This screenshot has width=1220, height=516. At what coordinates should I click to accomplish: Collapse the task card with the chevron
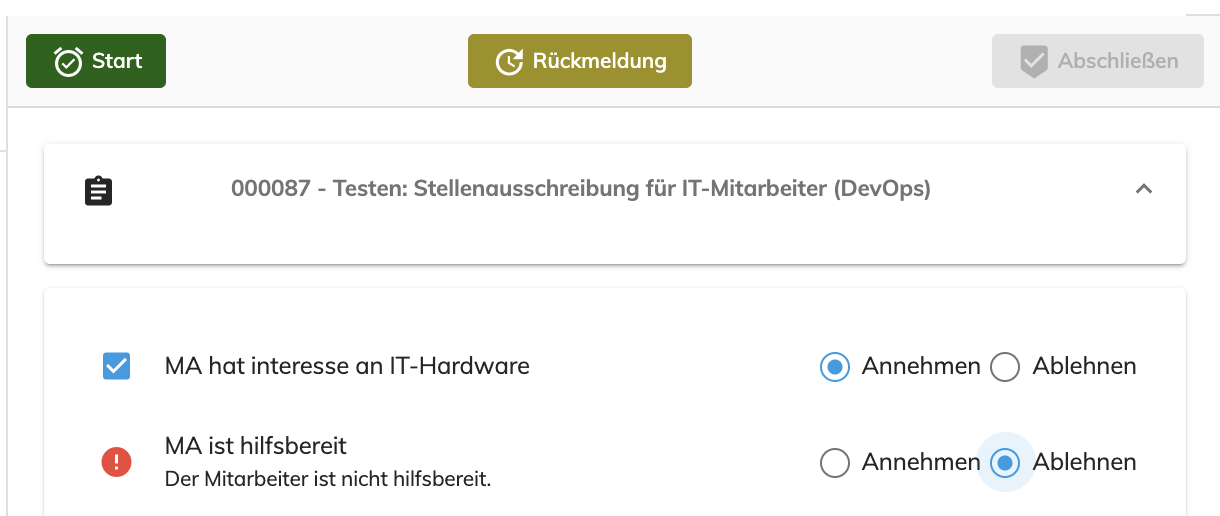1144,189
